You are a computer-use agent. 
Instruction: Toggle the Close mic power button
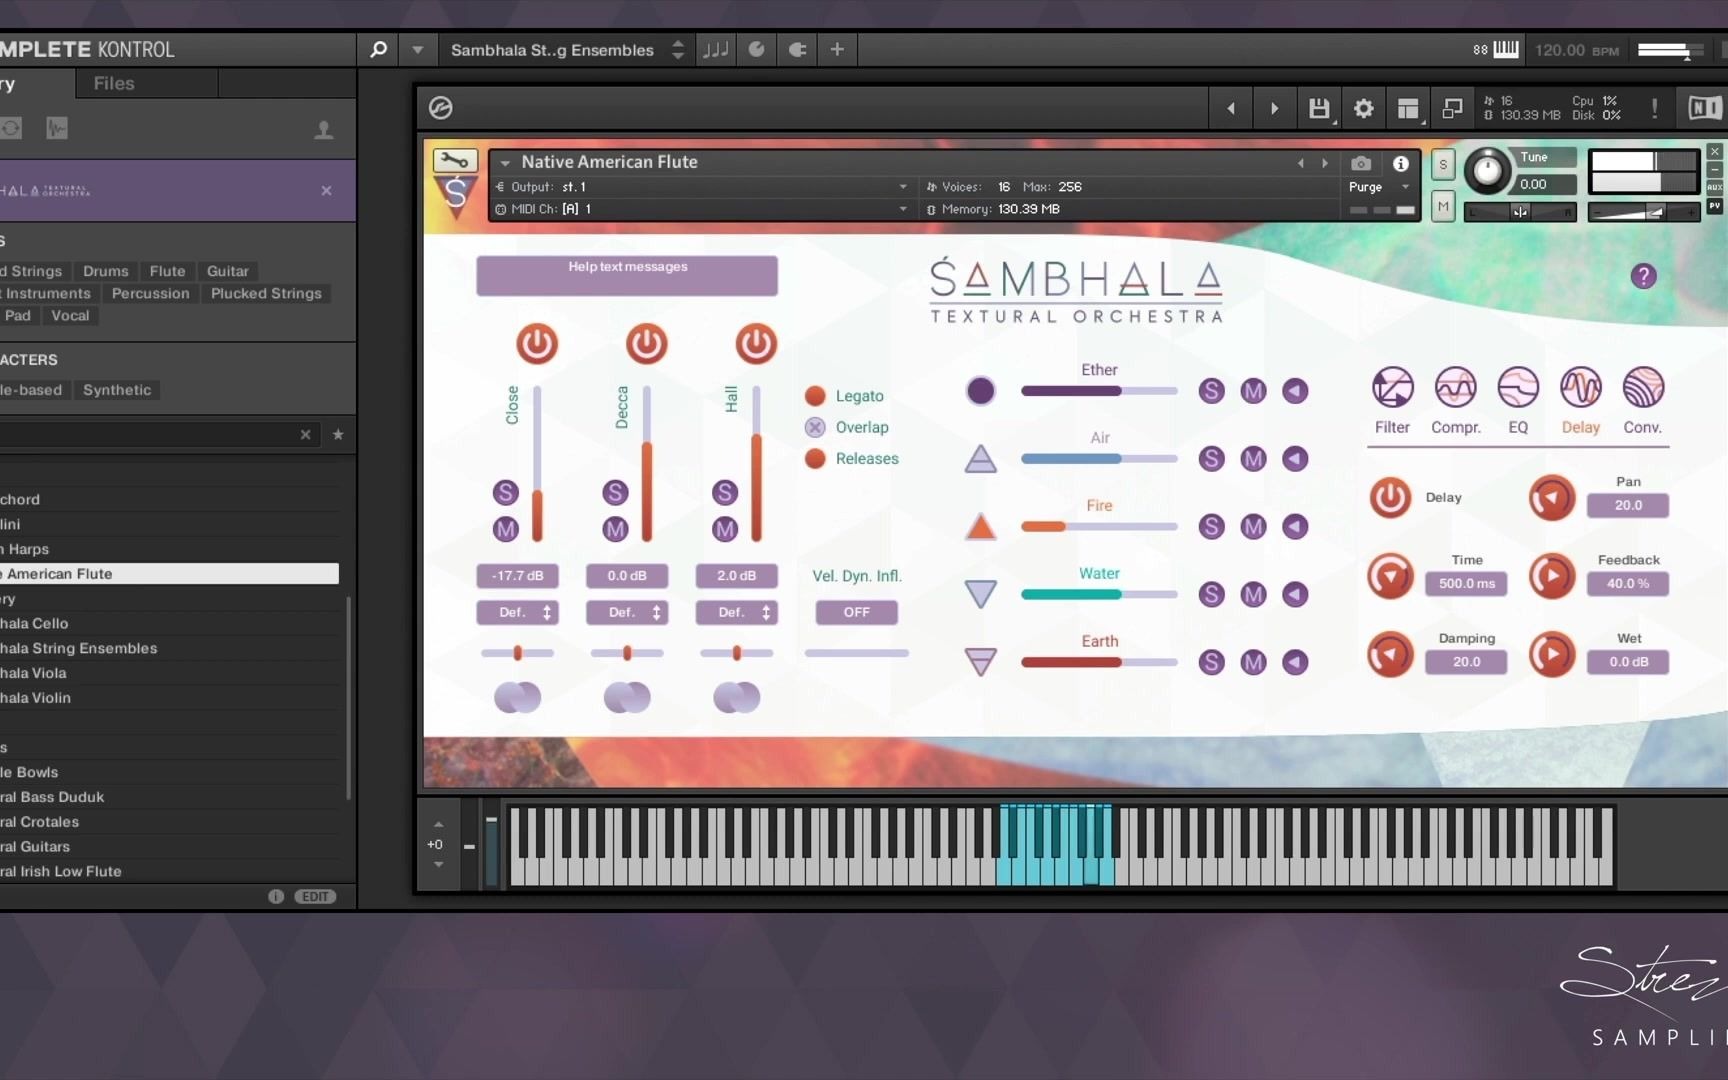pyautogui.click(x=537, y=344)
